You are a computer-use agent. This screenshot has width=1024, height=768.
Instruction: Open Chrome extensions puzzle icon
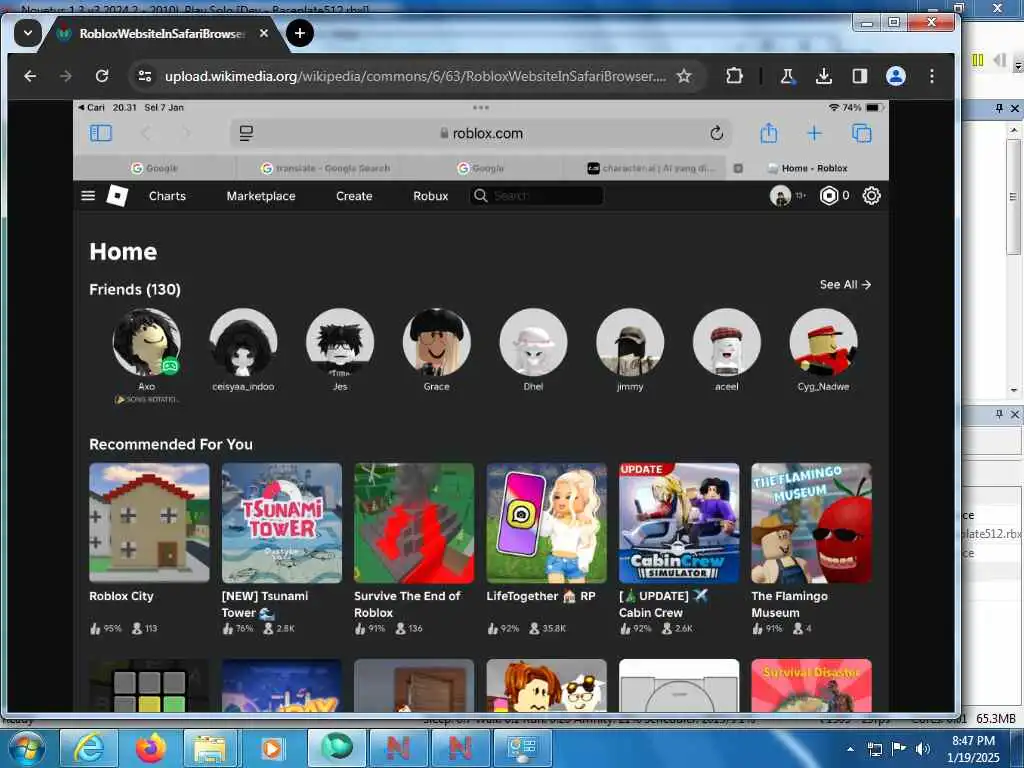pyautogui.click(x=734, y=76)
